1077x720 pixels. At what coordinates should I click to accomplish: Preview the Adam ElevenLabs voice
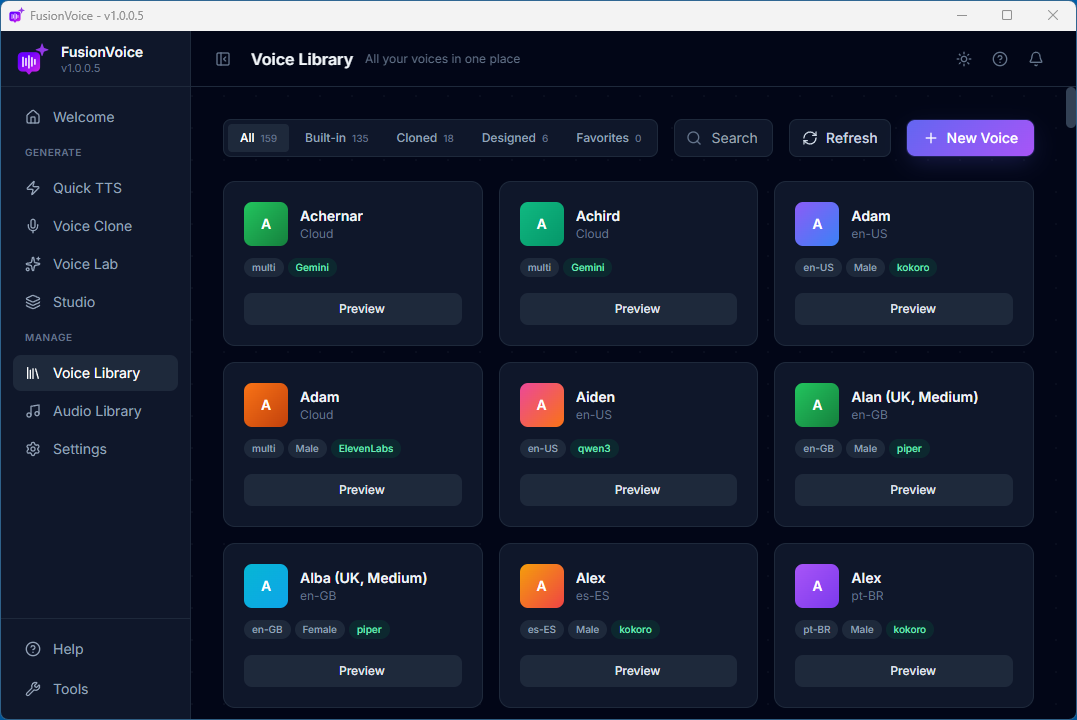click(x=352, y=490)
